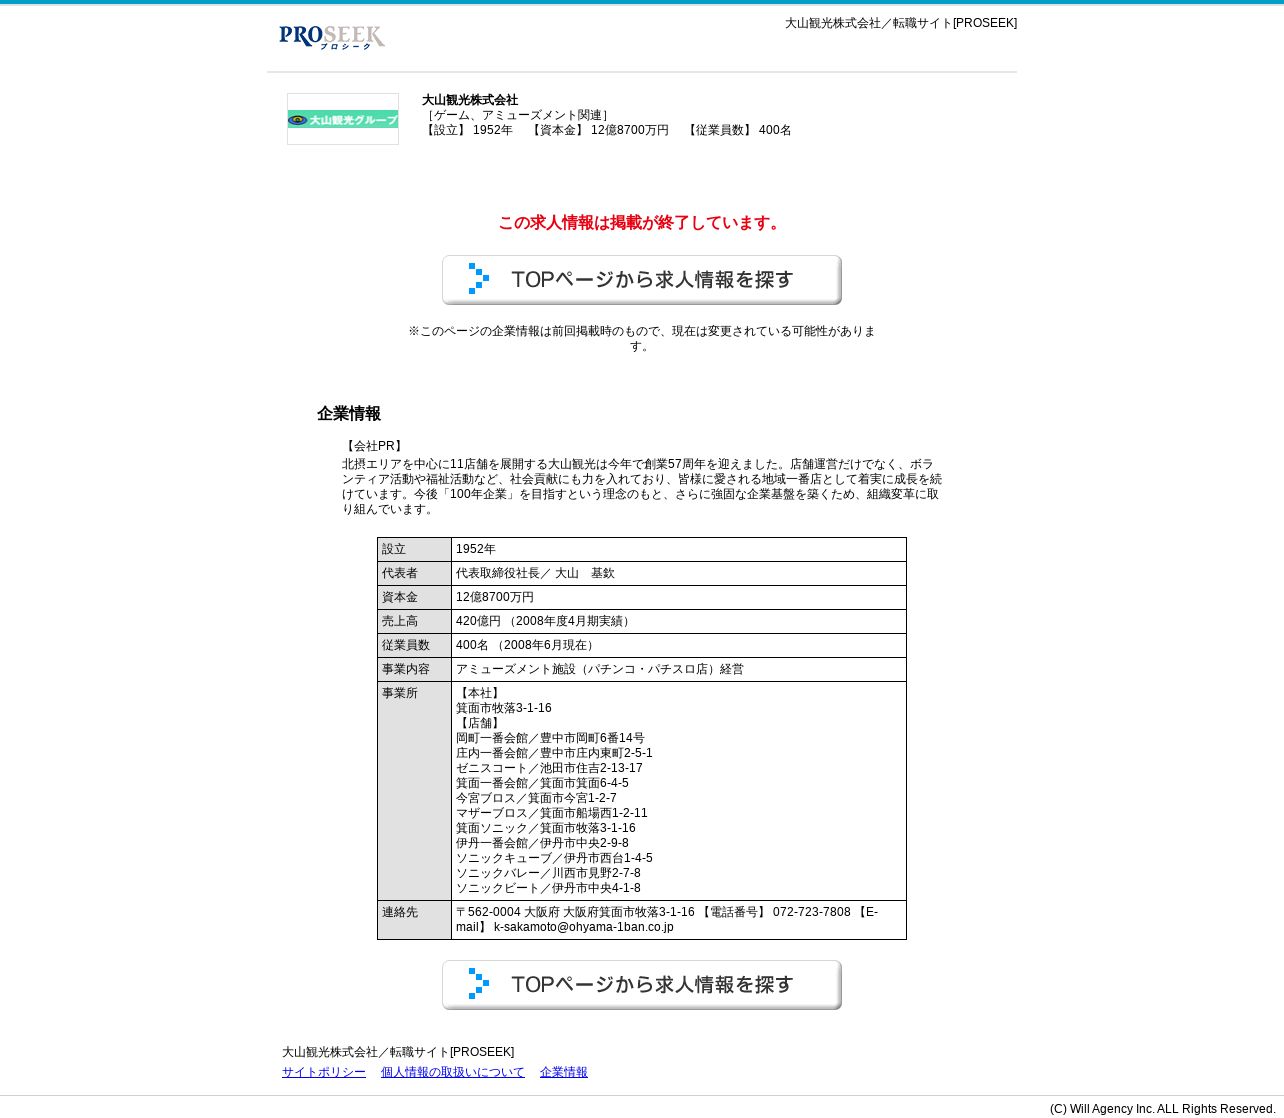The height and width of the screenshot is (1118, 1284).
Task: Click the 伊丹一番会館 store line
Action: (542, 843)
